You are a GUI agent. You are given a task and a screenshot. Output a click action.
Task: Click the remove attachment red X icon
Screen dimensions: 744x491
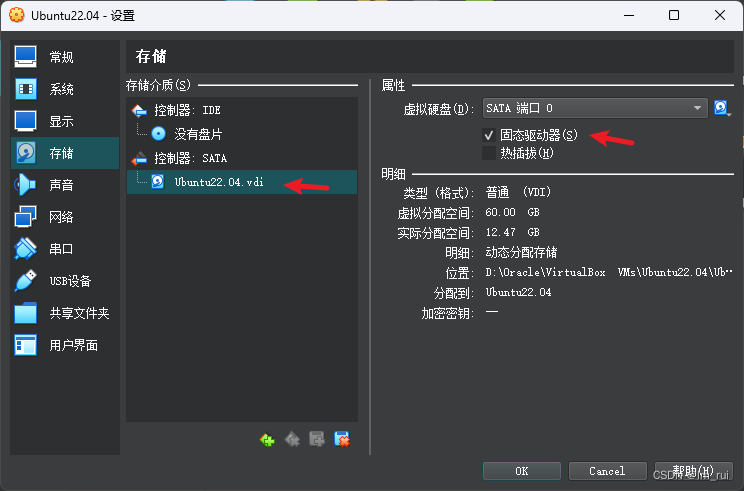coord(342,440)
